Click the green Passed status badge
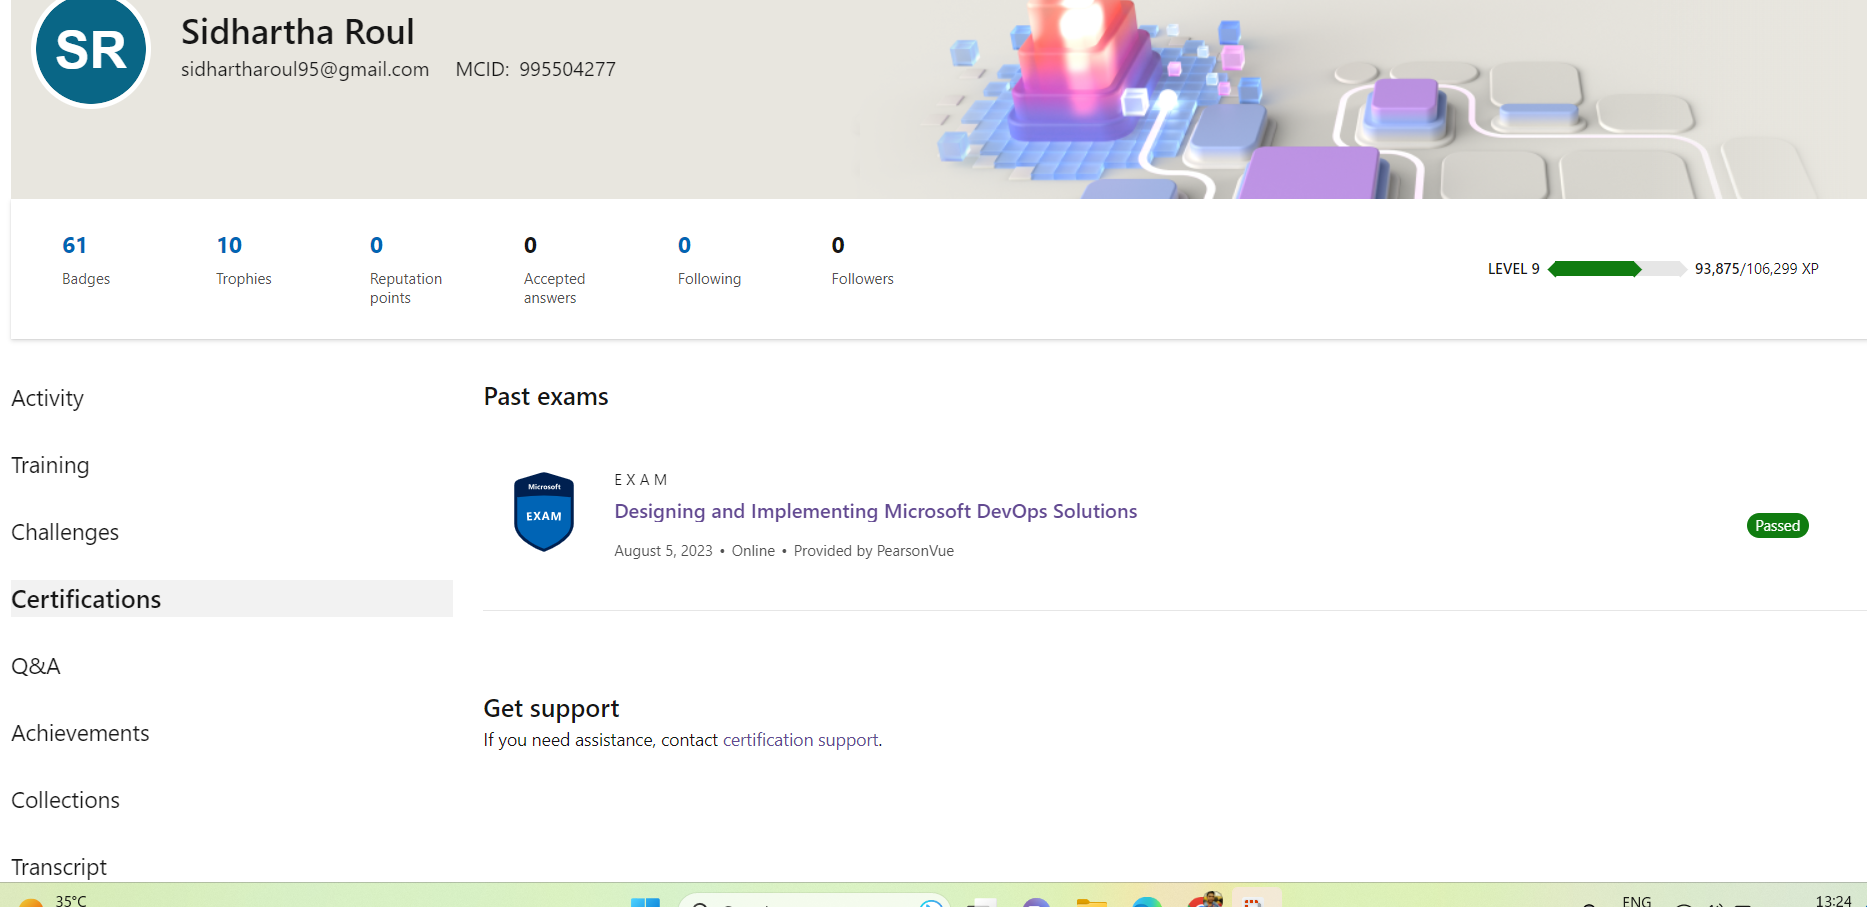This screenshot has width=1867, height=907. 1777,526
